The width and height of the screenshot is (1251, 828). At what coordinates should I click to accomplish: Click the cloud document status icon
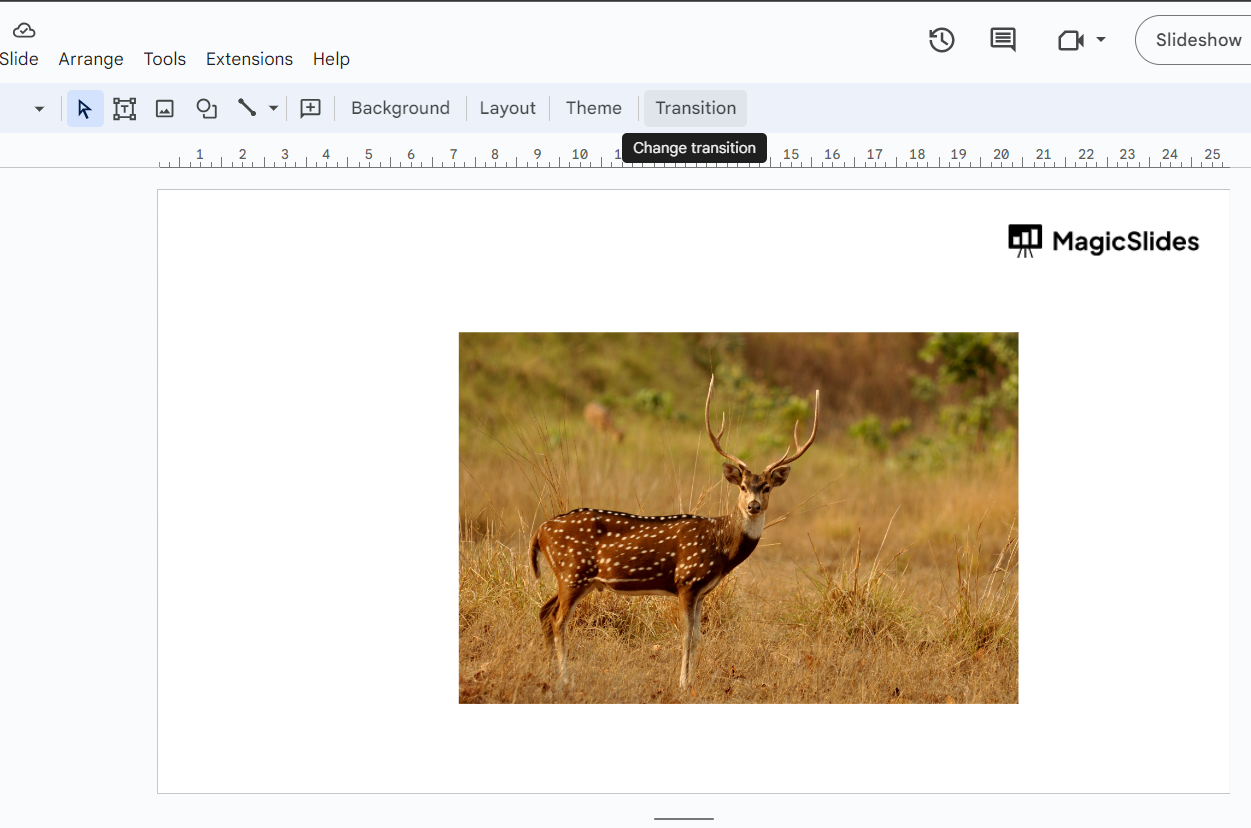[x=24, y=30]
